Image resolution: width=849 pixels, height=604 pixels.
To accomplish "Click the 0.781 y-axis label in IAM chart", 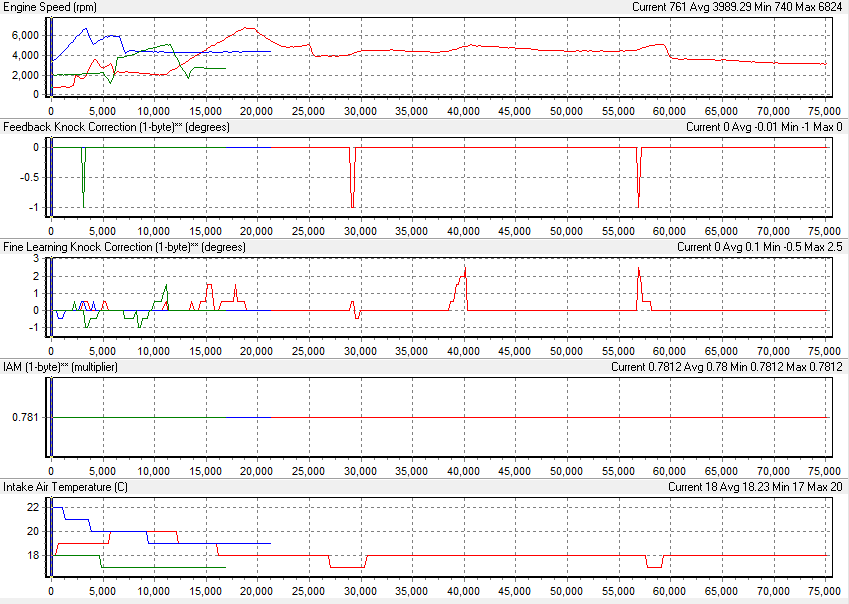I will (25, 417).
